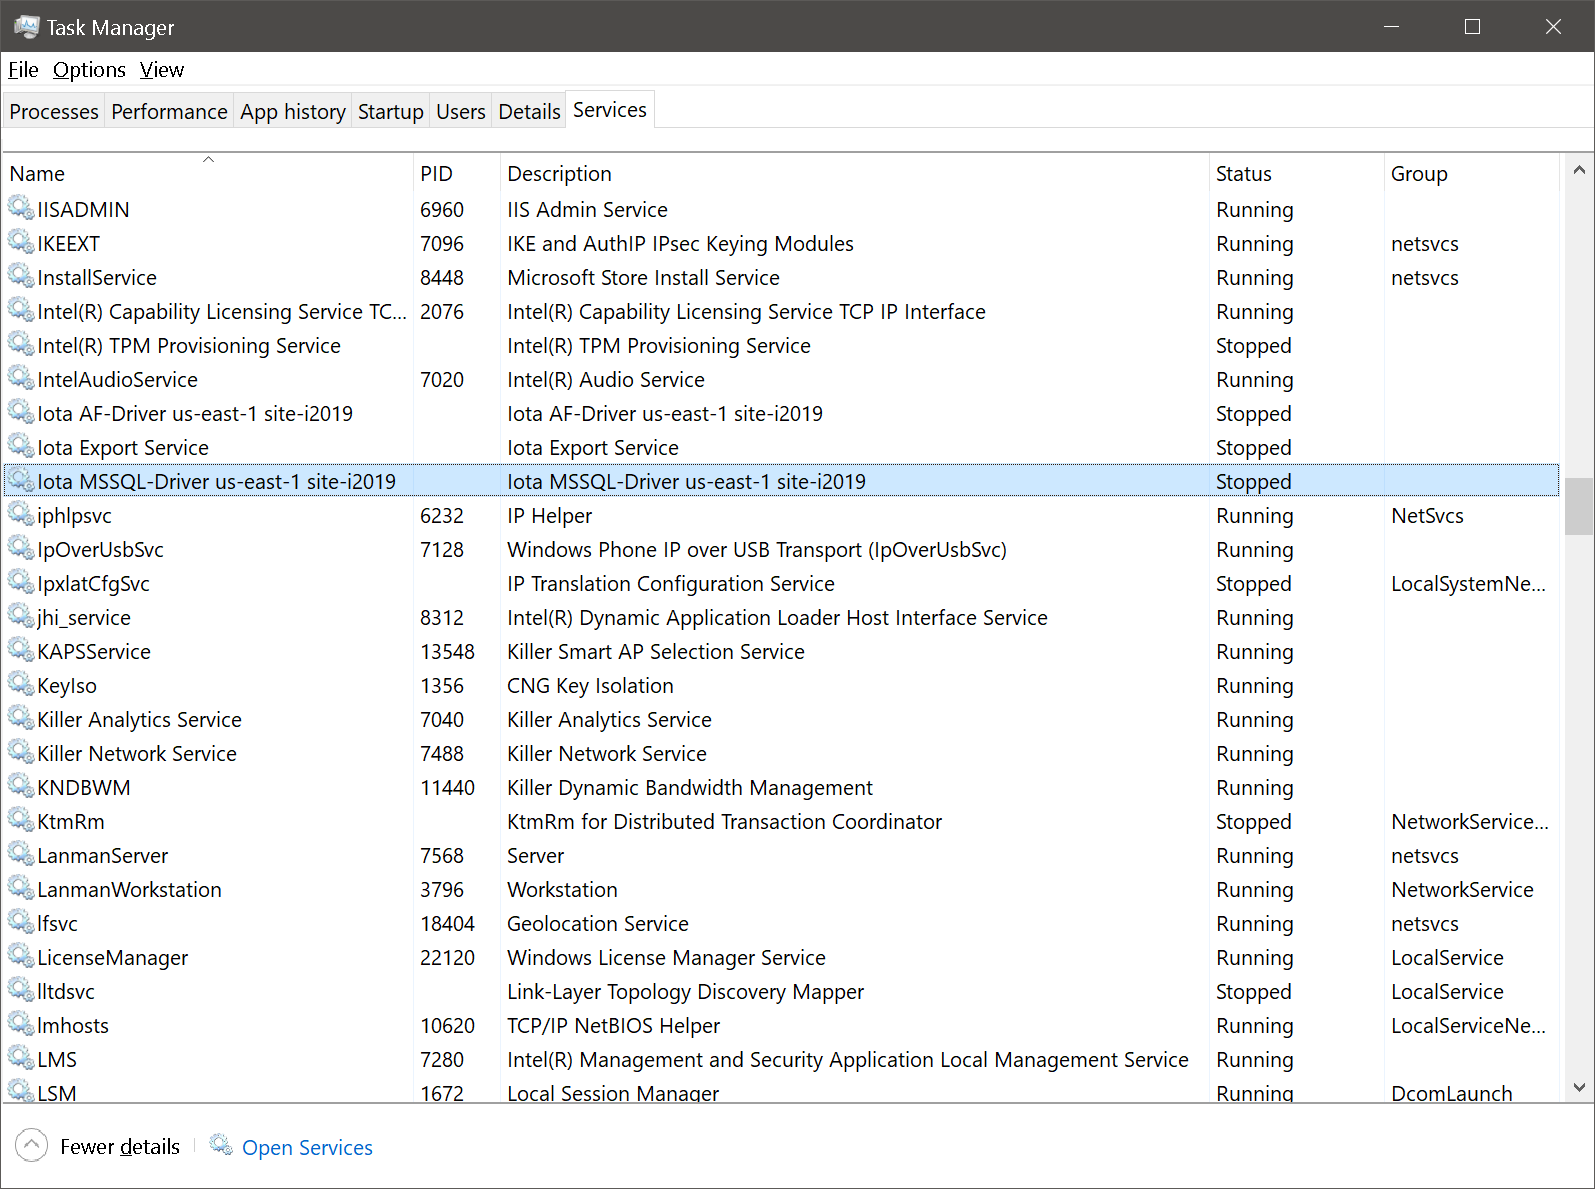The image size is (1595, 1189).
Task: Open the View menu
Action: click(162, 70)
